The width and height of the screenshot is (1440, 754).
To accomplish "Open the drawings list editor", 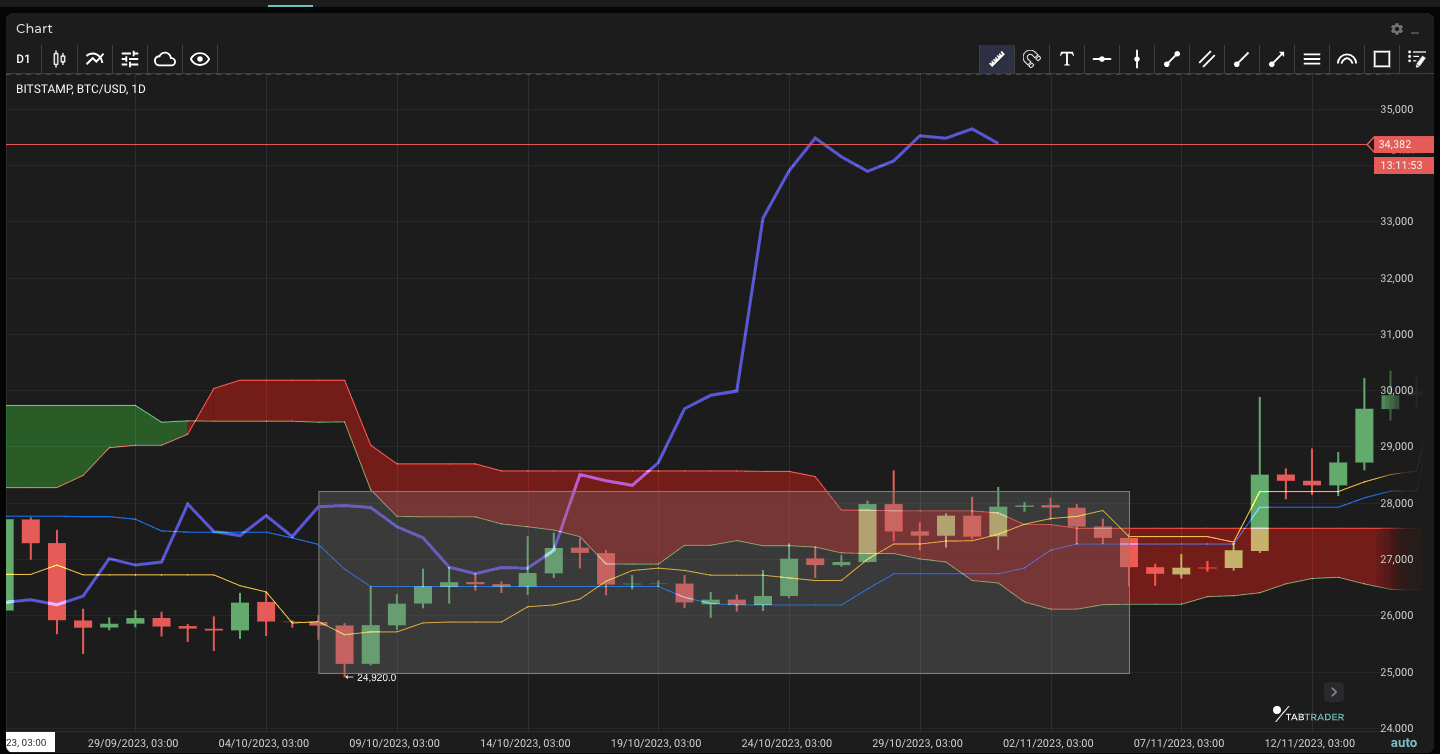I will [x=1416, y=59].
